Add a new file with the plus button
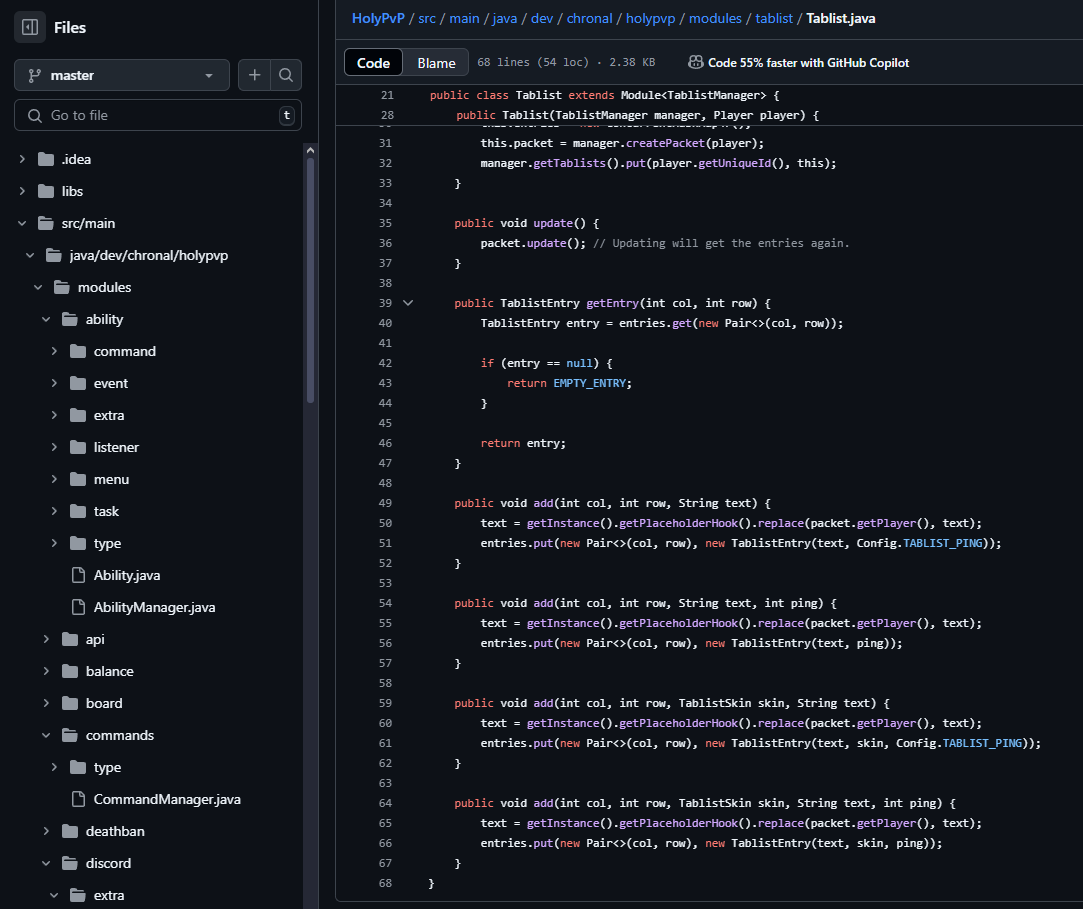Image resolution: width=1083 pixels, height=909 pixels. [x=254, y=75]
